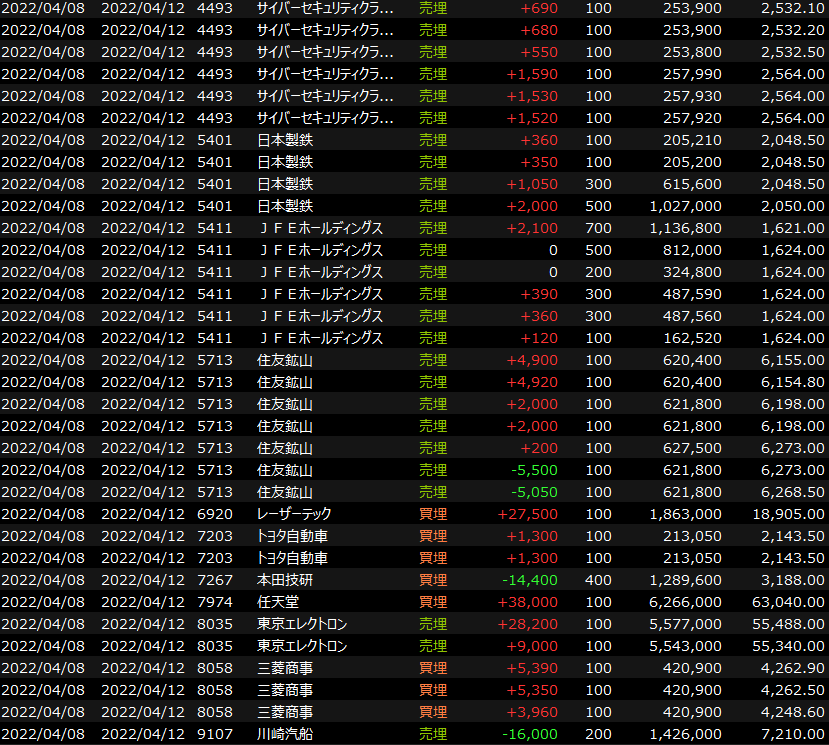The image size is (829, 745).
Task: Select the 18,905.00 price cell
Action: coord(788,514)
